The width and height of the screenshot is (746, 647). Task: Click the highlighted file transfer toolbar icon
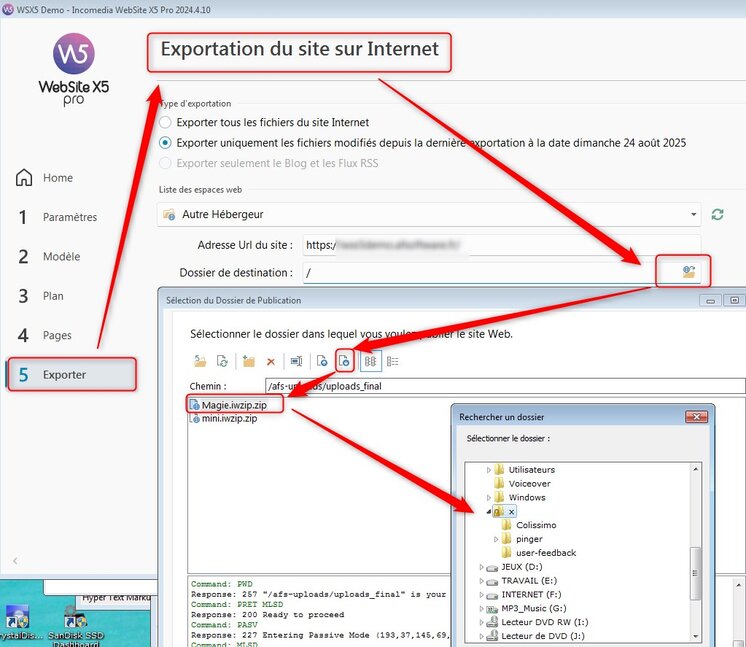(x=345, y=360)
